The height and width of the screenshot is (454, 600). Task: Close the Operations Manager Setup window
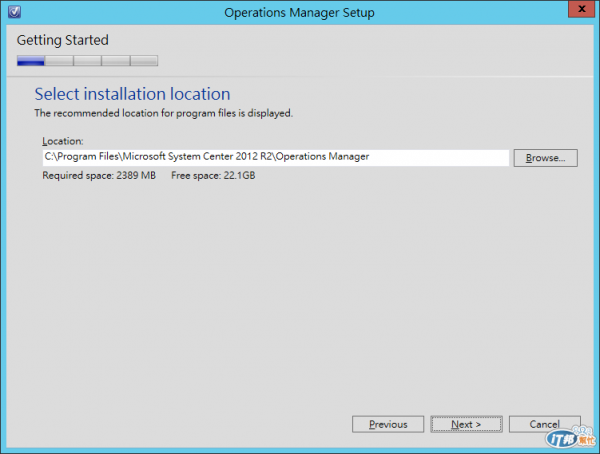pos(581,9)
